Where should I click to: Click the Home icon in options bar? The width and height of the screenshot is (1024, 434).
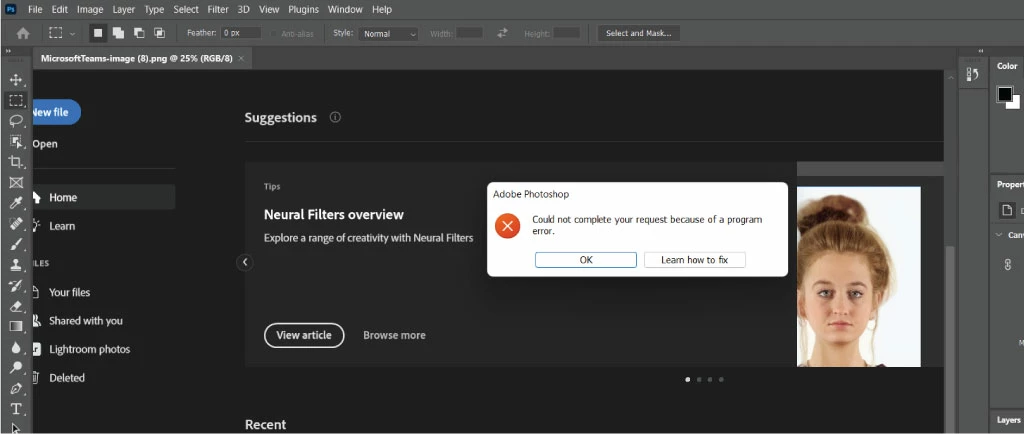[x=23, y=33]
